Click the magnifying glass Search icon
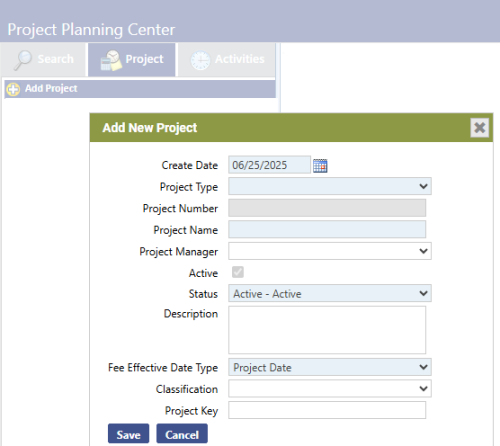This screenshot has height=446, width=500. (x=23, y=60)
